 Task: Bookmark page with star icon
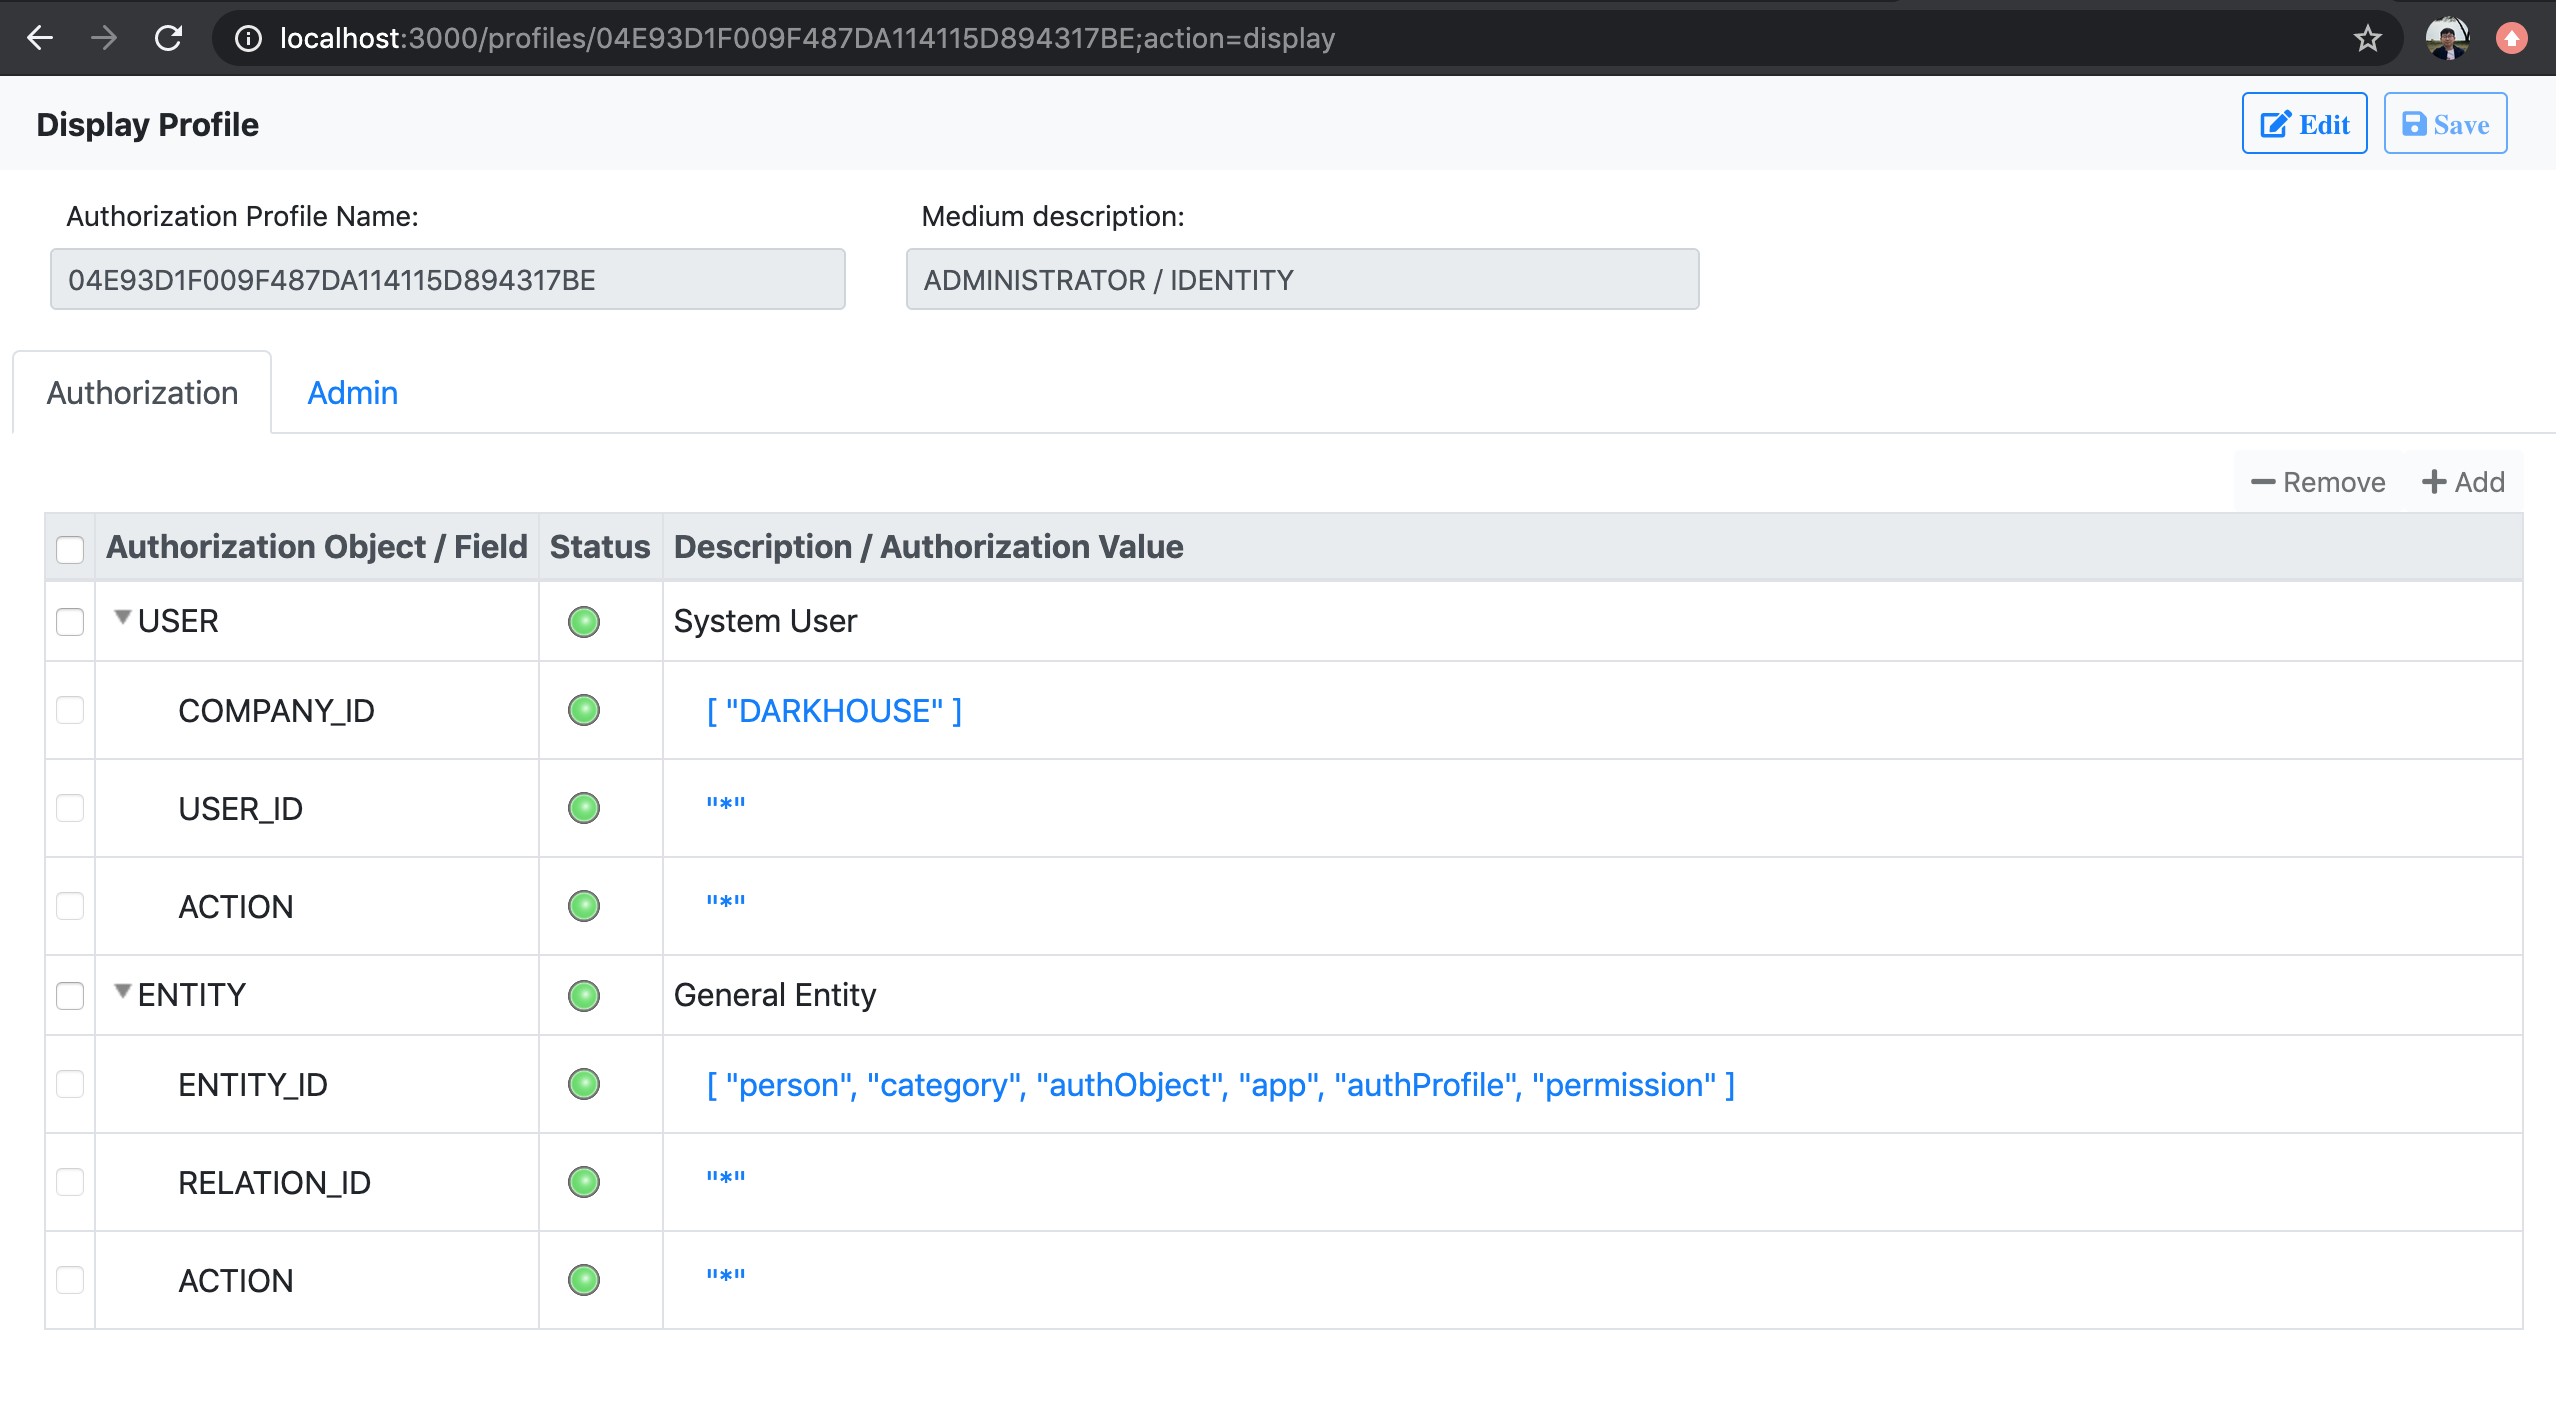click(x=2367, y=39)
